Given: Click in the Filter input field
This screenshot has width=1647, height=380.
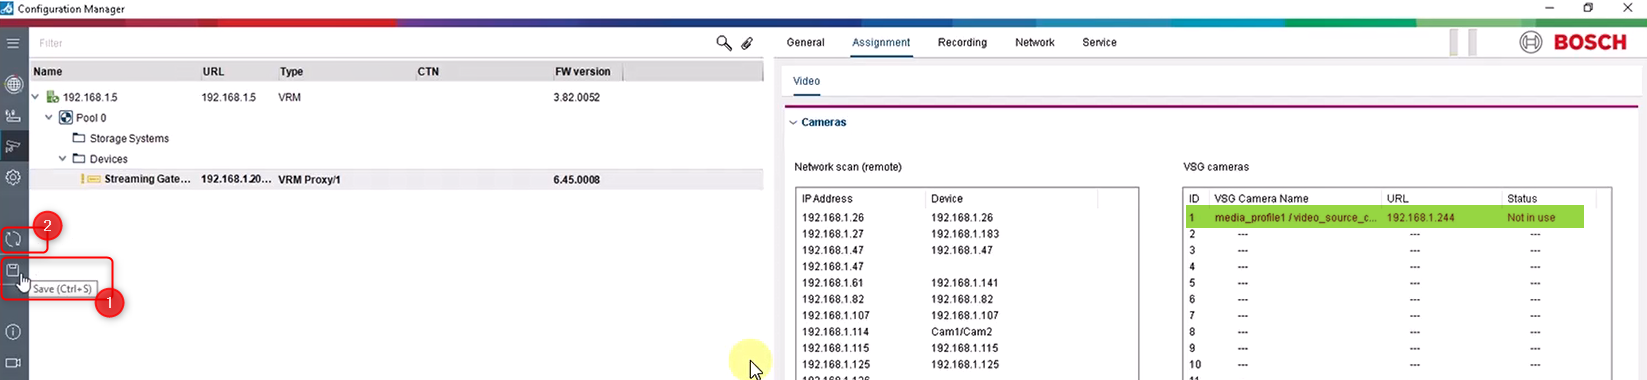Looking at the screenshot, I should 370,43.
